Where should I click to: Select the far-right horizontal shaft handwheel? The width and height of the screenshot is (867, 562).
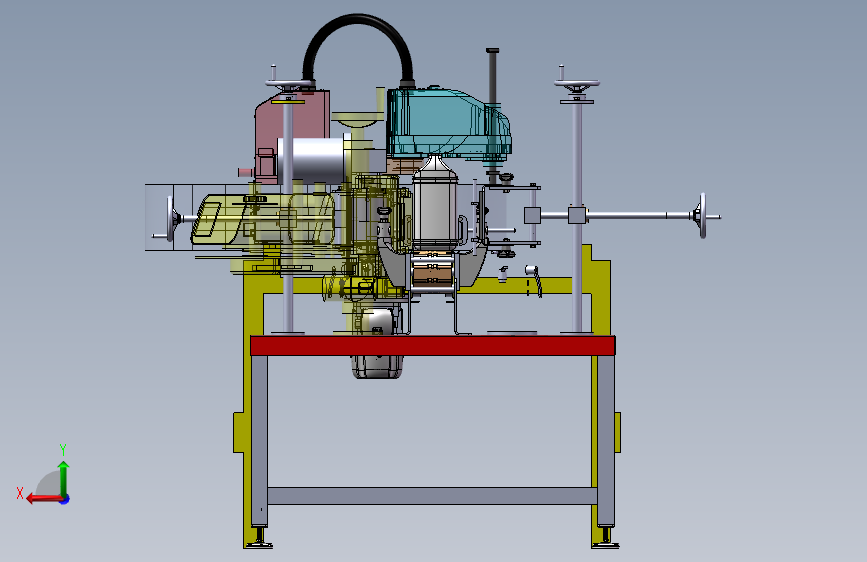[702, 216]
